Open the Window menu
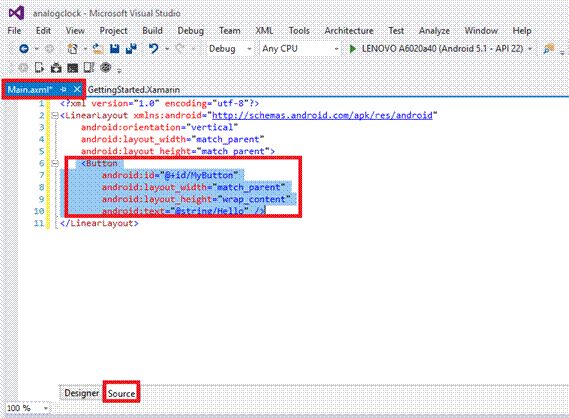The height and width of the screenshot is (418, 569). coord(481,30)
